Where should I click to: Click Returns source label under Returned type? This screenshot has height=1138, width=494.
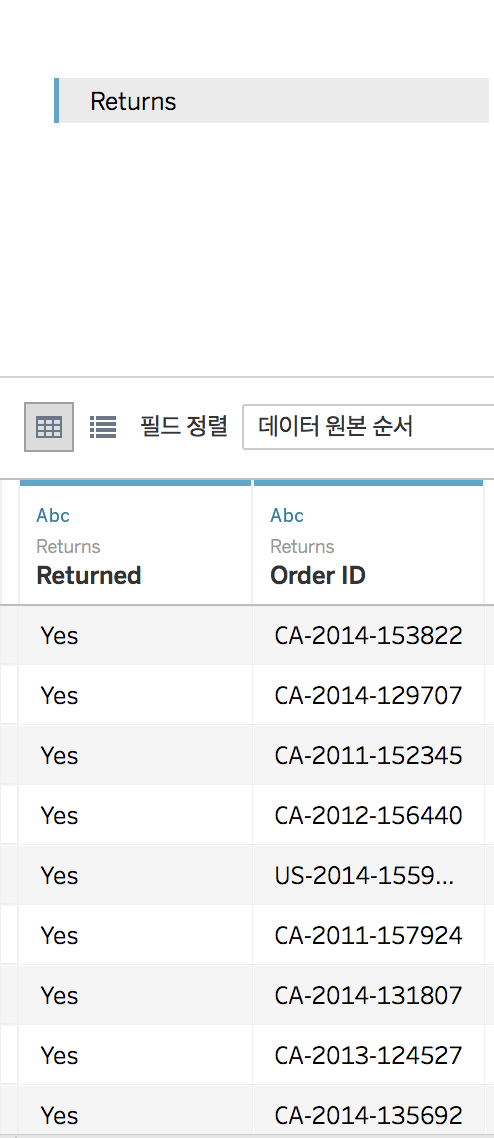click(x=68, y=547)
